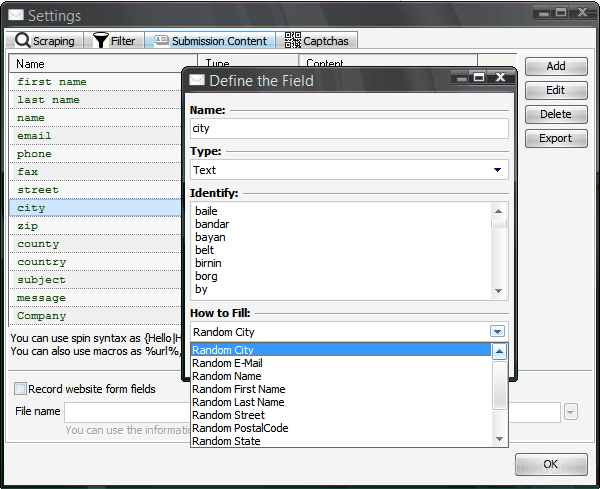
Task: Choose Random E-Mail from the list
Action: click(x=226, y=363)
